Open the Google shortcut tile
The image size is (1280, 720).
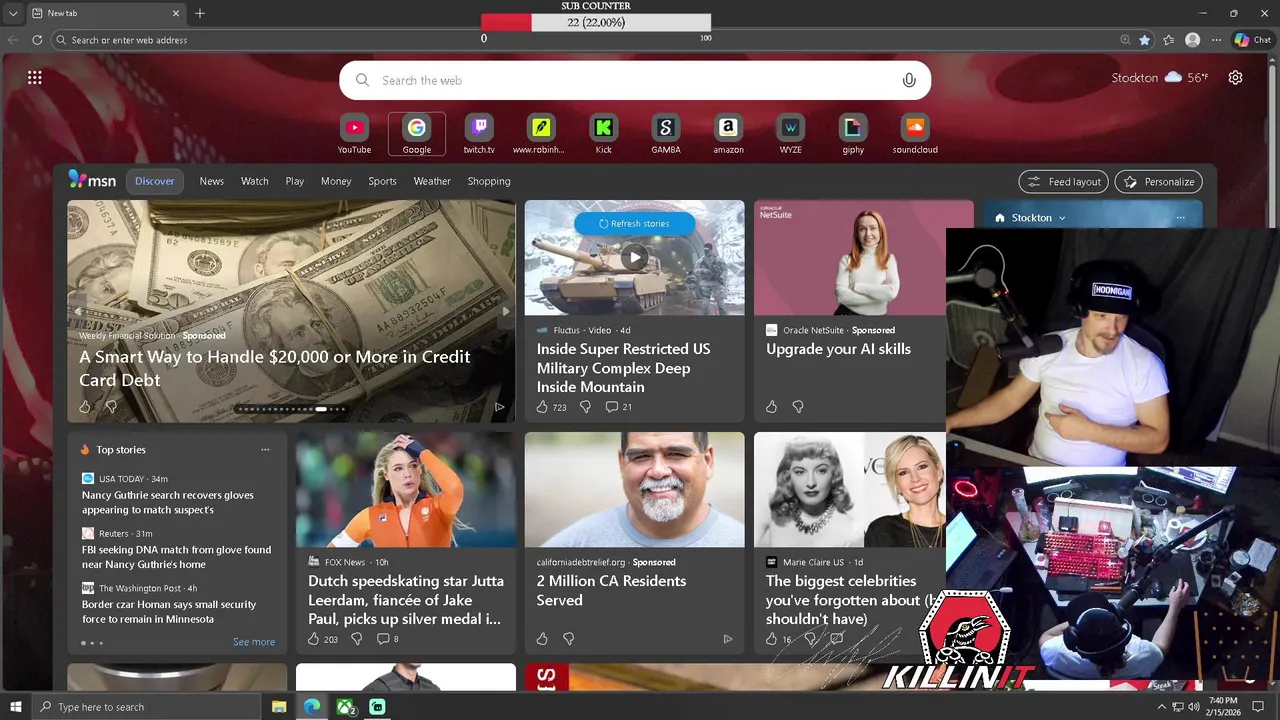(417, 134)
